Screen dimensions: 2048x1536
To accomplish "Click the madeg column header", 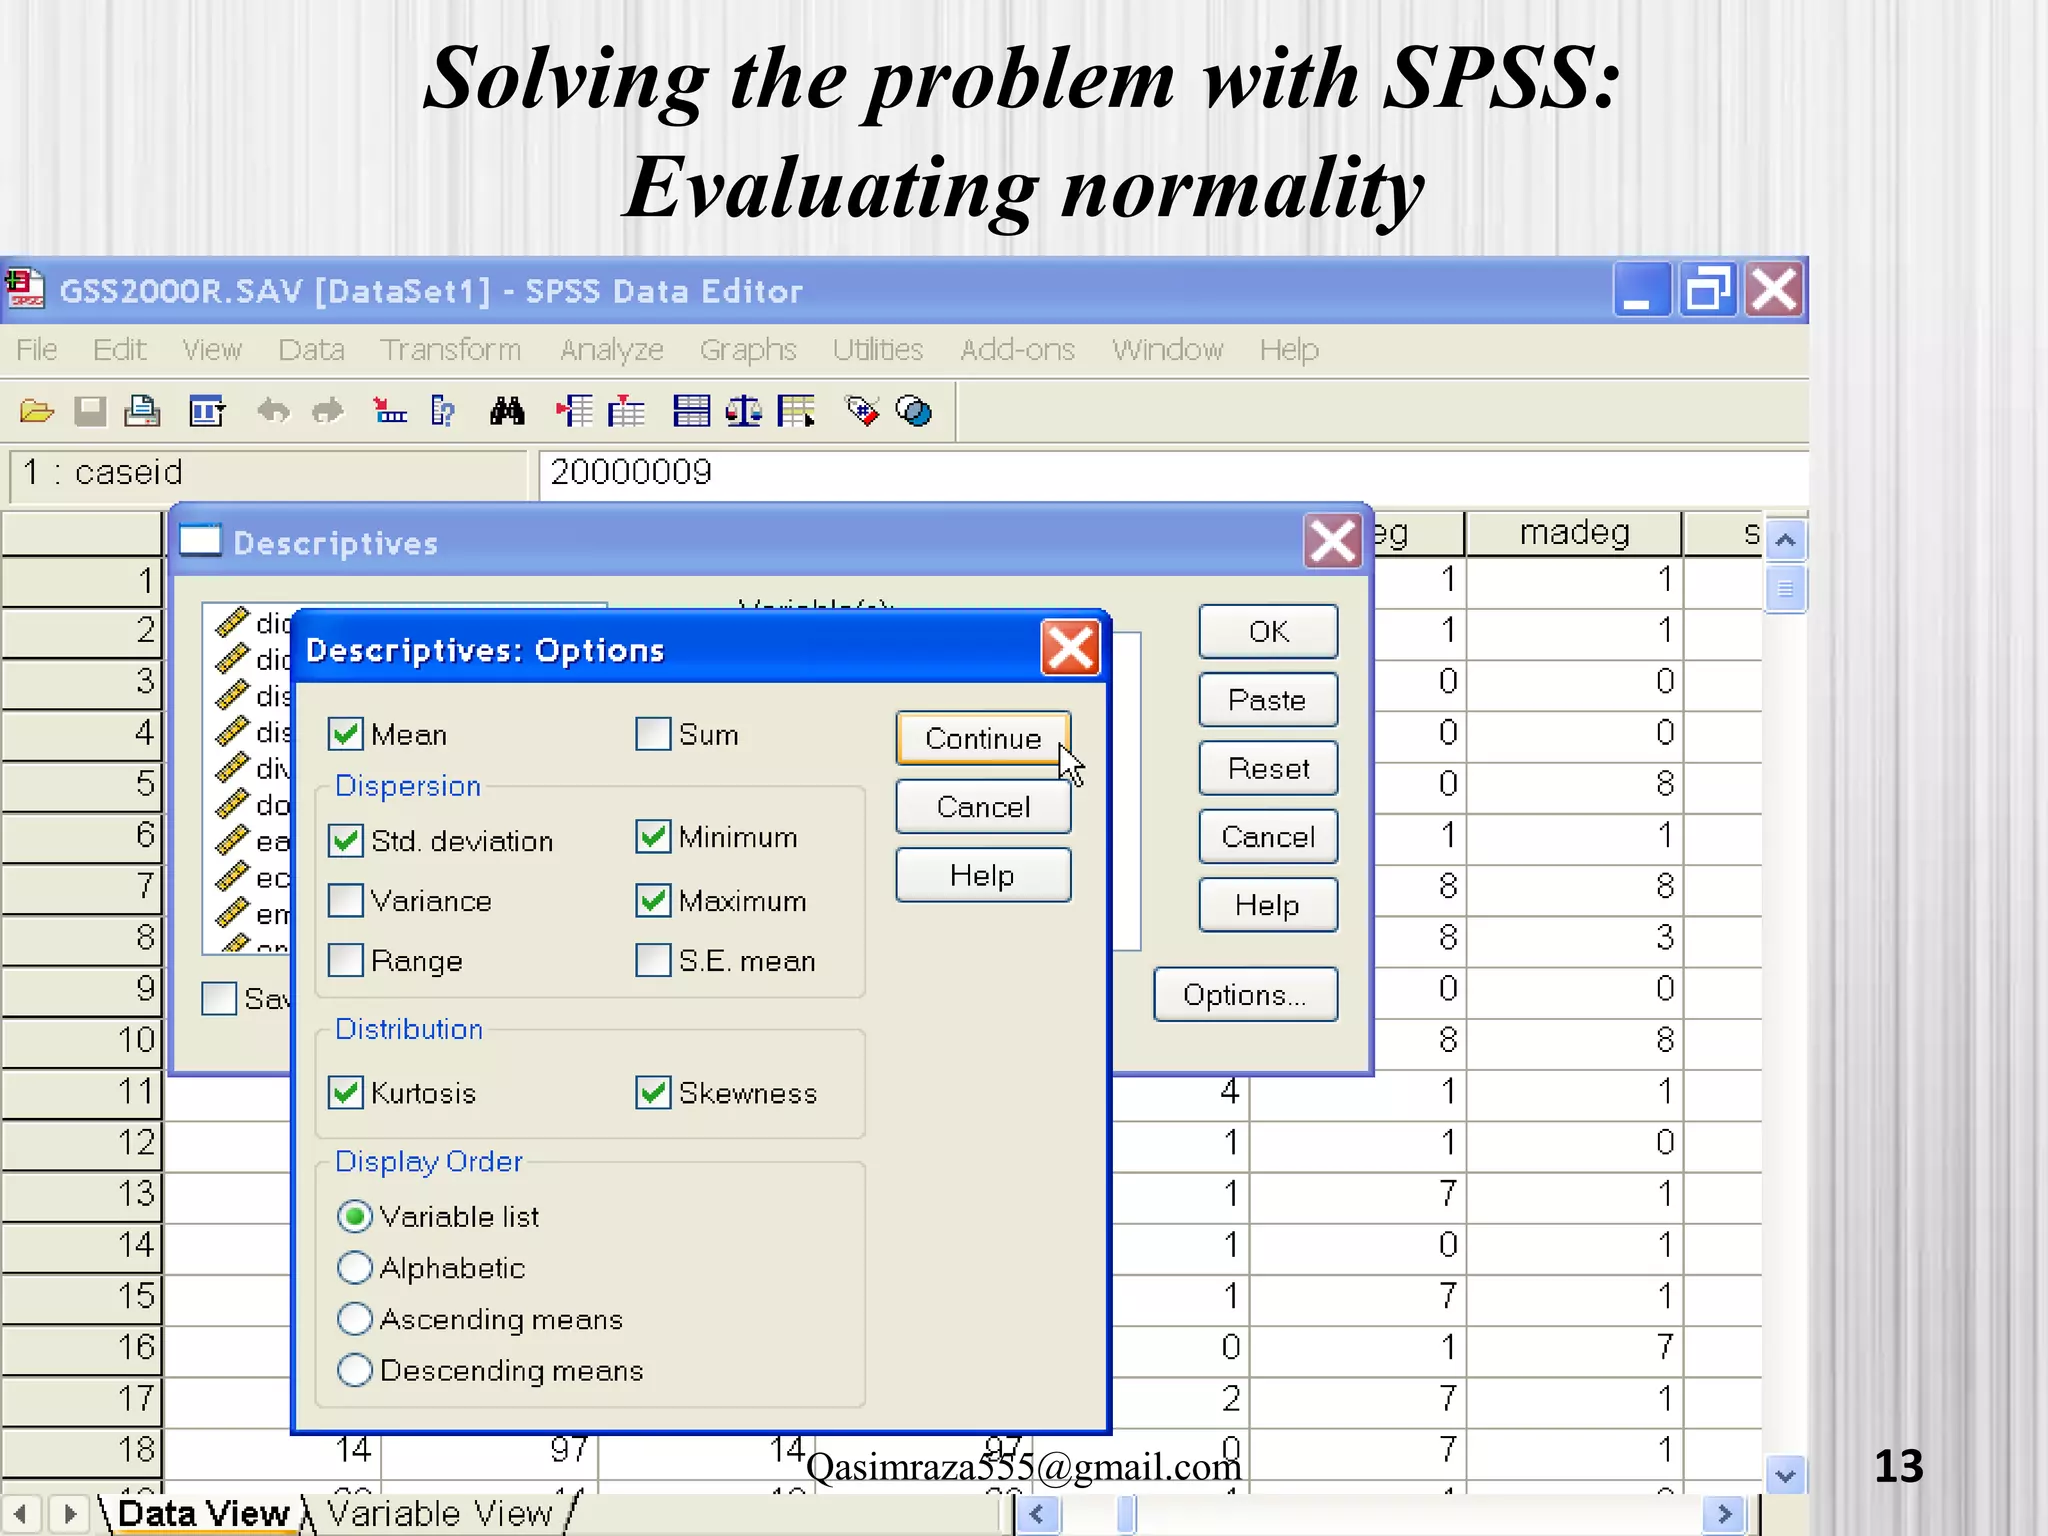I will [x=1574, y=533].
